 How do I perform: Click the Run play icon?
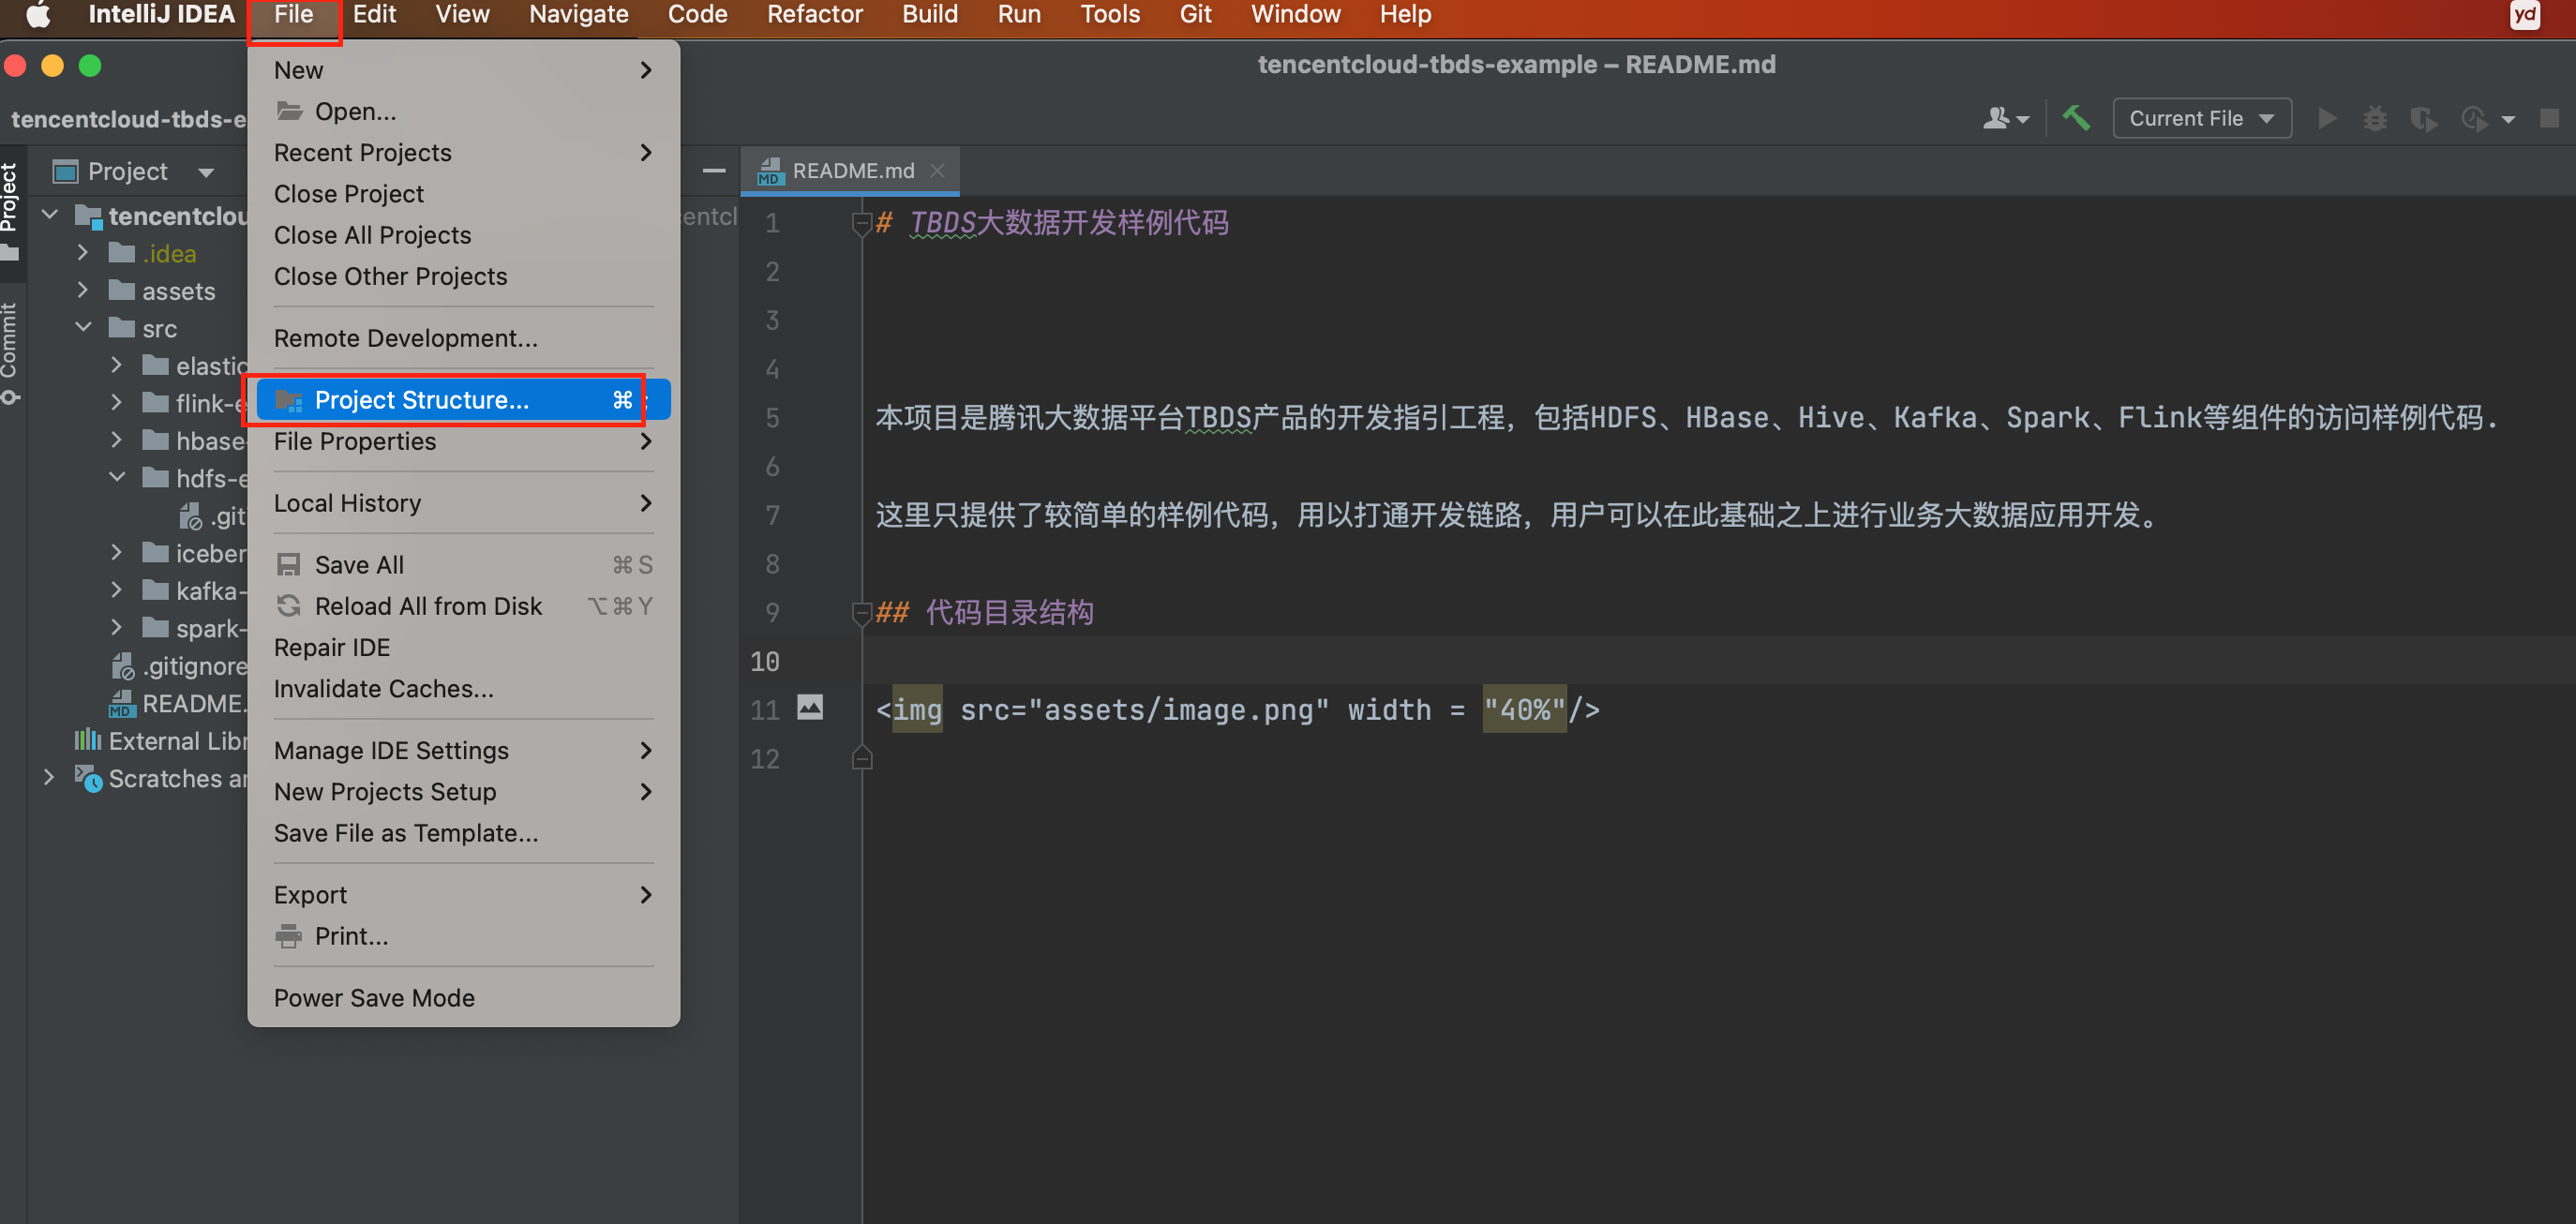point(2327,118)
